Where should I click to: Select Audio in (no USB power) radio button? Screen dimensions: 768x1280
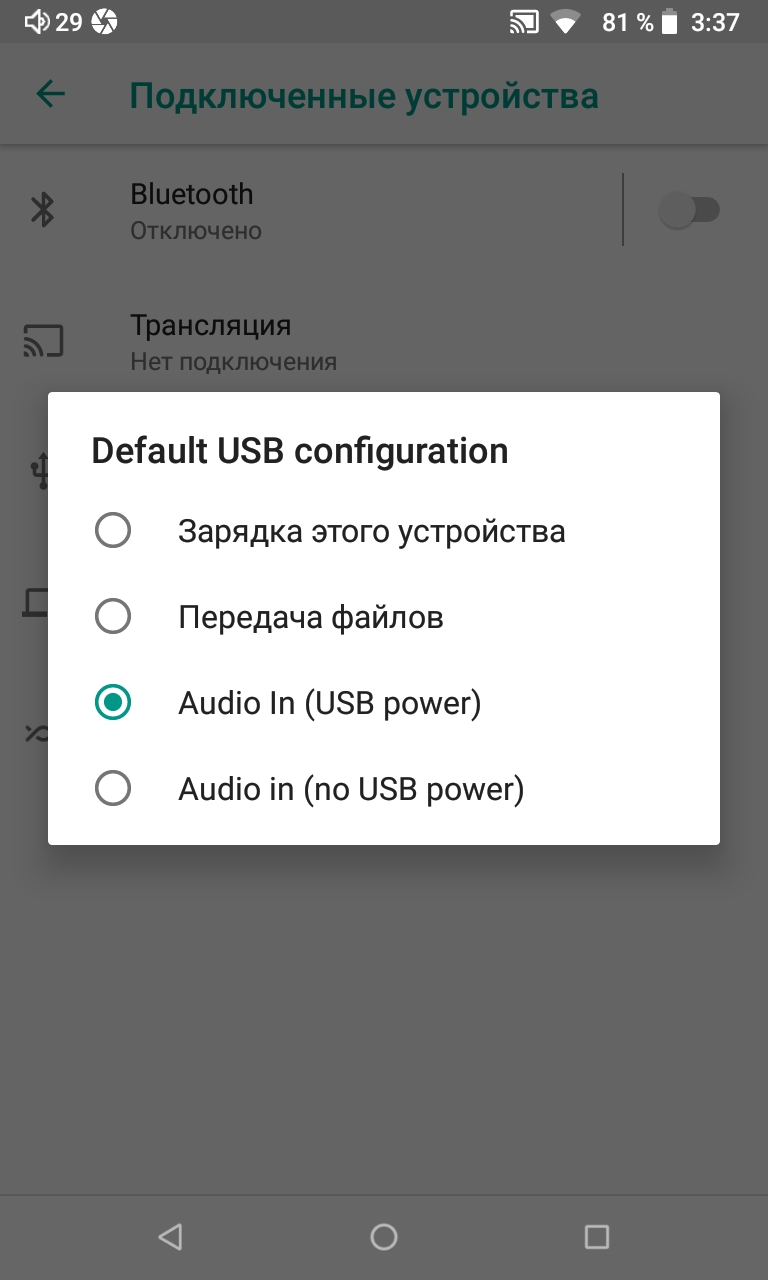point(113,790)
